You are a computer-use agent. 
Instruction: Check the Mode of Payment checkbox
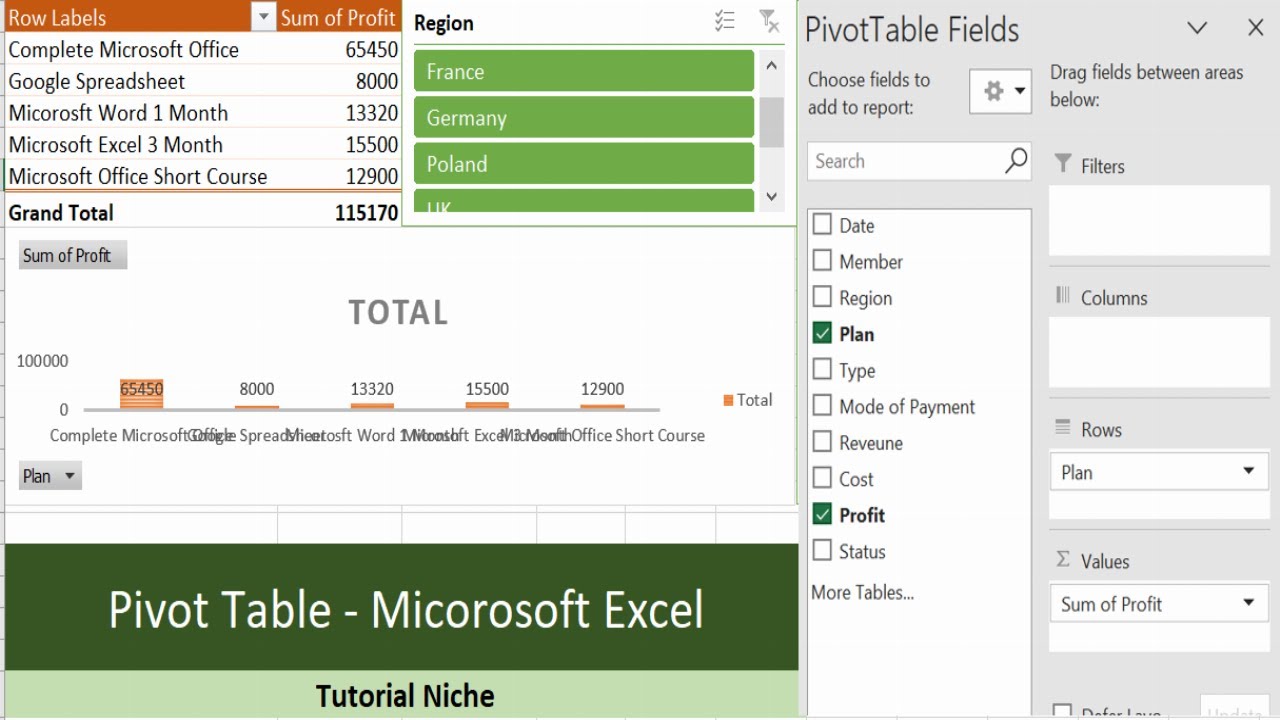click(x=822, y=406)
